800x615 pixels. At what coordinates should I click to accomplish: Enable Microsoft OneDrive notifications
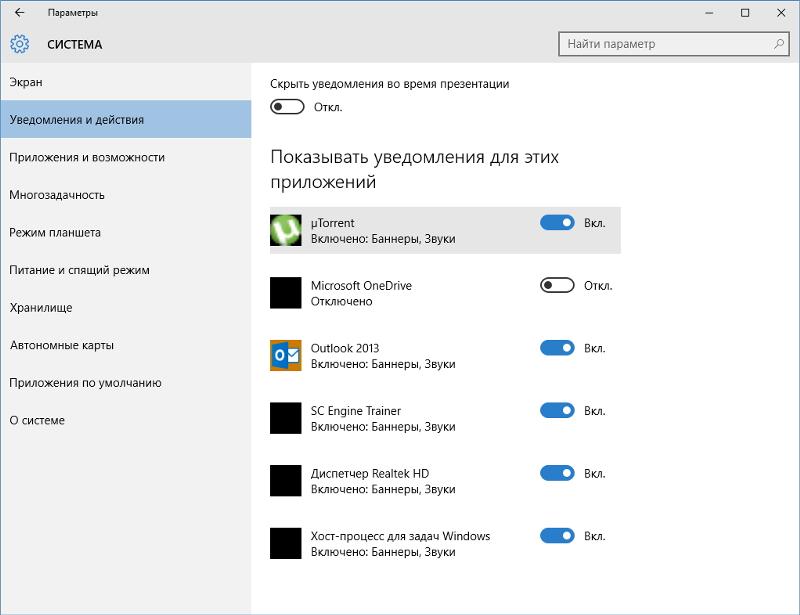point(557,286)
